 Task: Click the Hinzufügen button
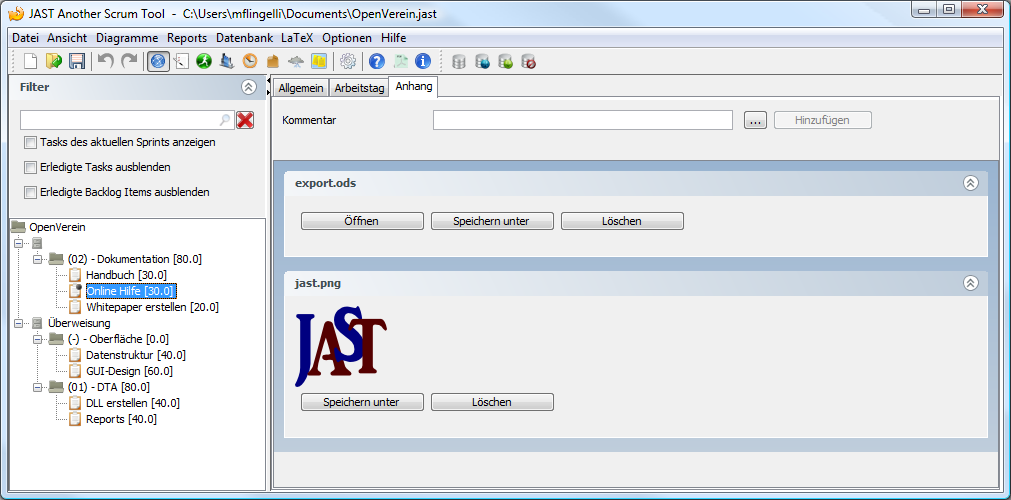(x=823, y=120)
